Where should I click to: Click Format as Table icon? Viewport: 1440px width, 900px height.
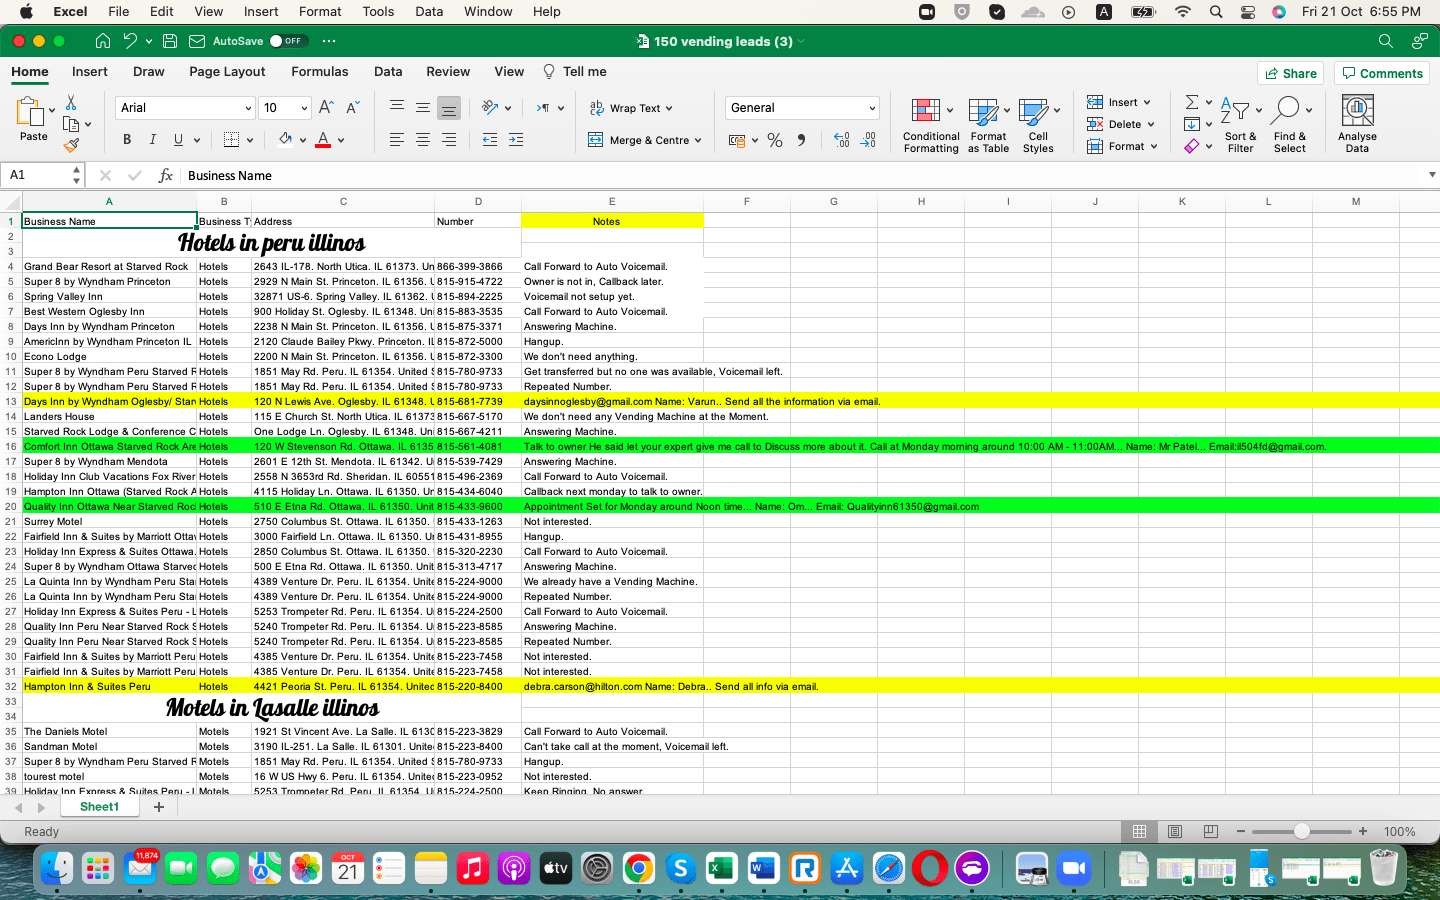point(985,111)
